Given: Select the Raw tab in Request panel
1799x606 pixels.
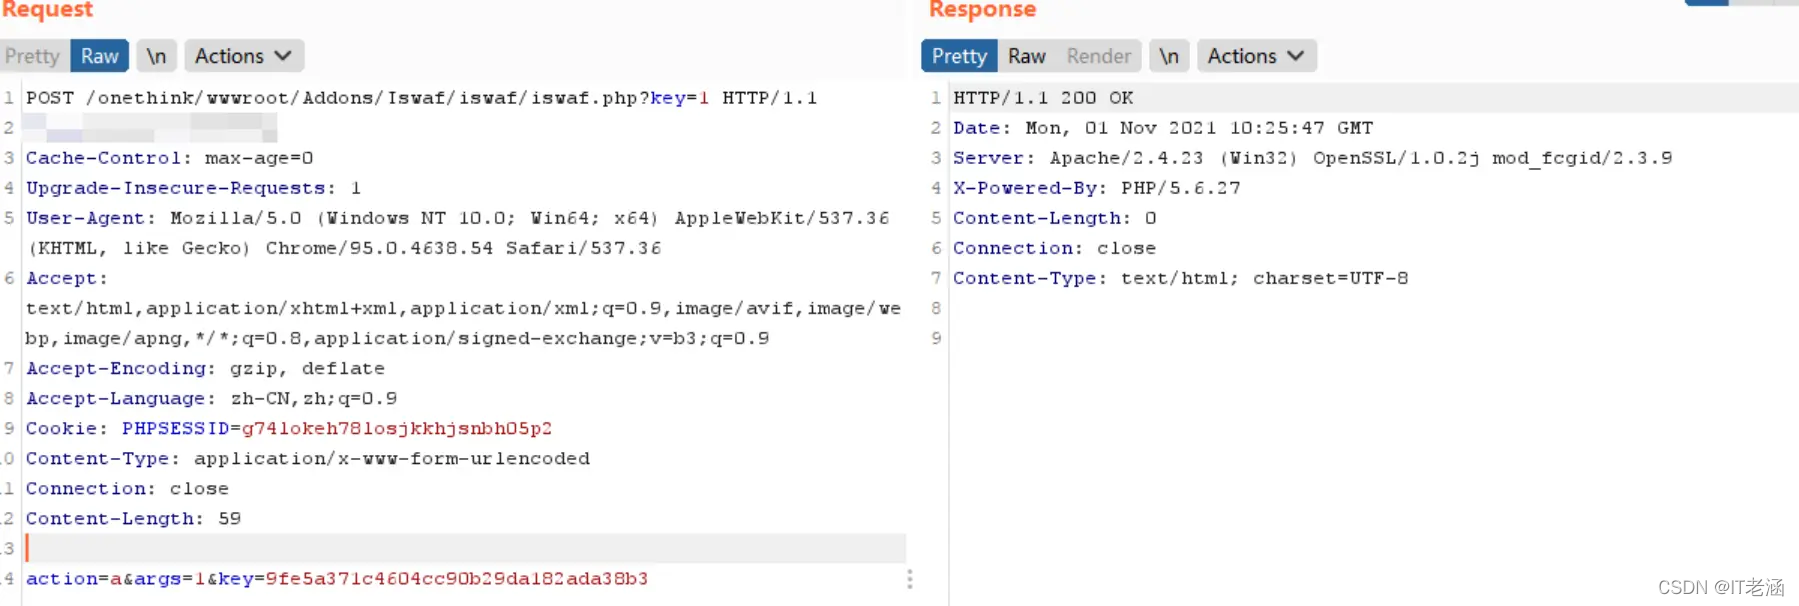Looking at the screenshot, I should click(100, 56).
